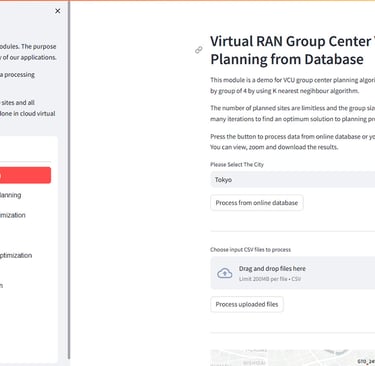Click Process uploaded files button

pos(247,304)
